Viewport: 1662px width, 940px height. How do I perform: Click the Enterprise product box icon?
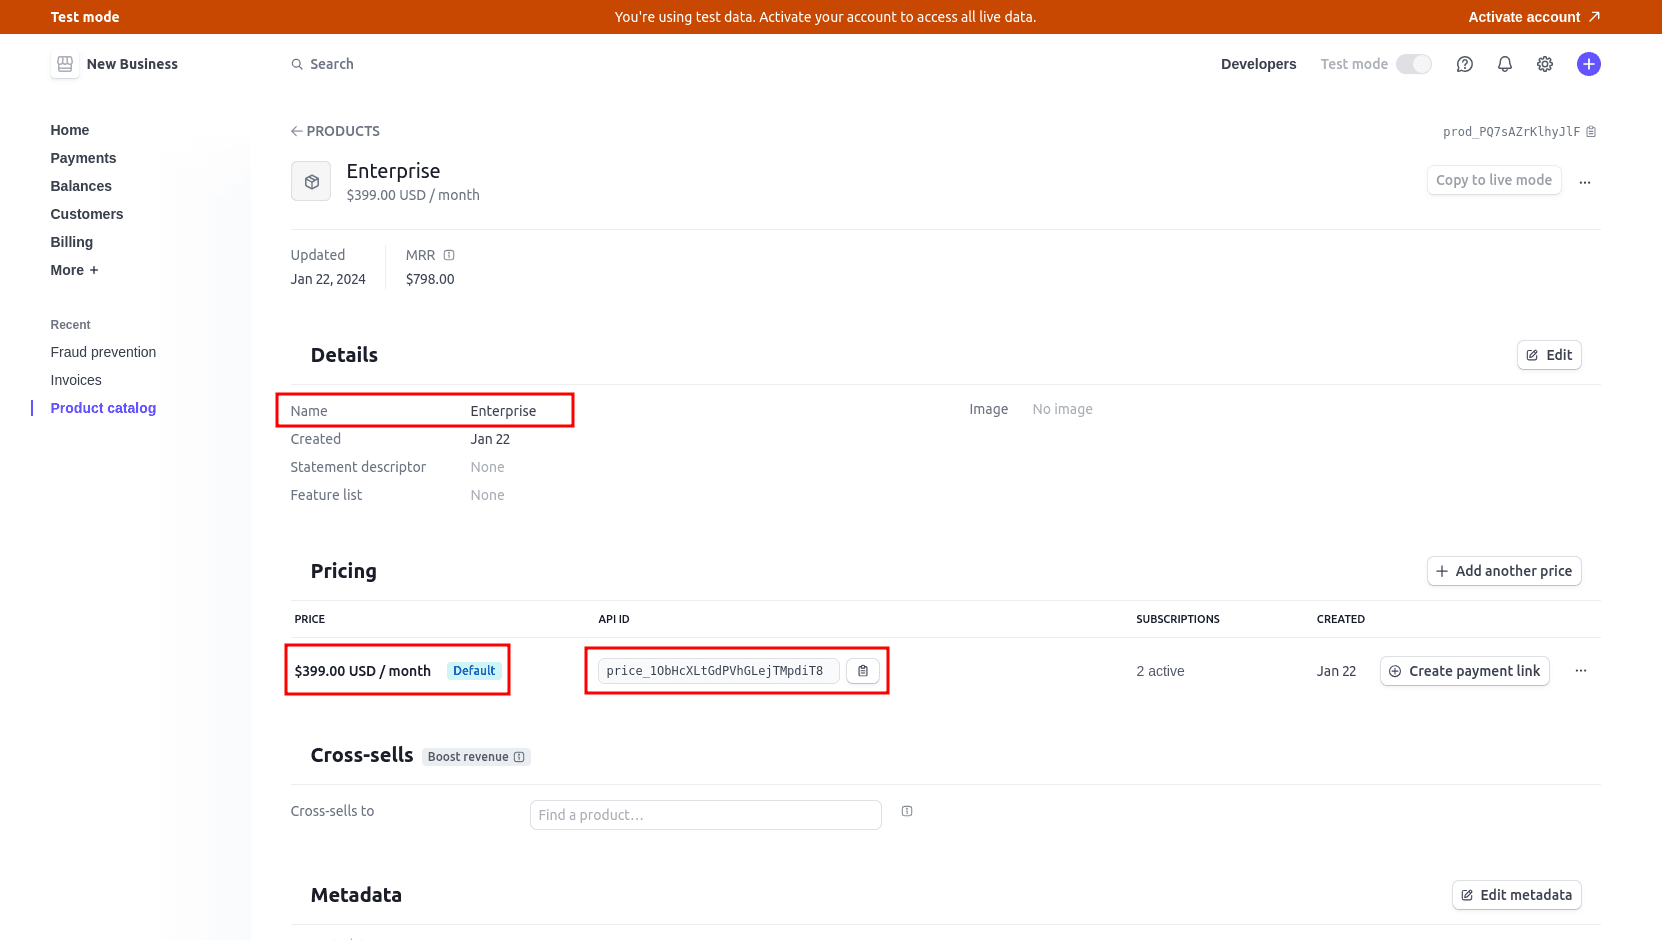311,182
